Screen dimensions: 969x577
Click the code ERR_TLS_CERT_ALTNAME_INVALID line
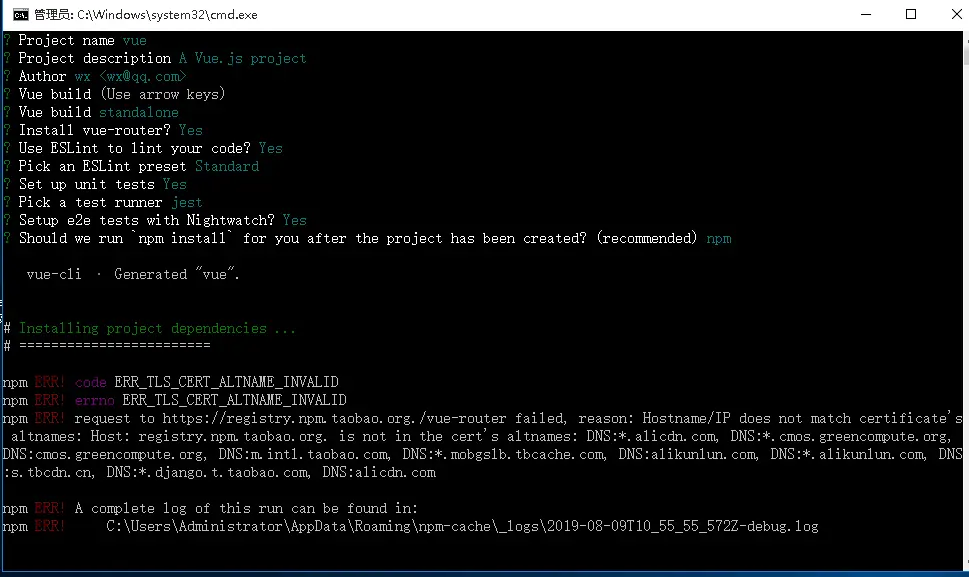click(x=206, y=382)
